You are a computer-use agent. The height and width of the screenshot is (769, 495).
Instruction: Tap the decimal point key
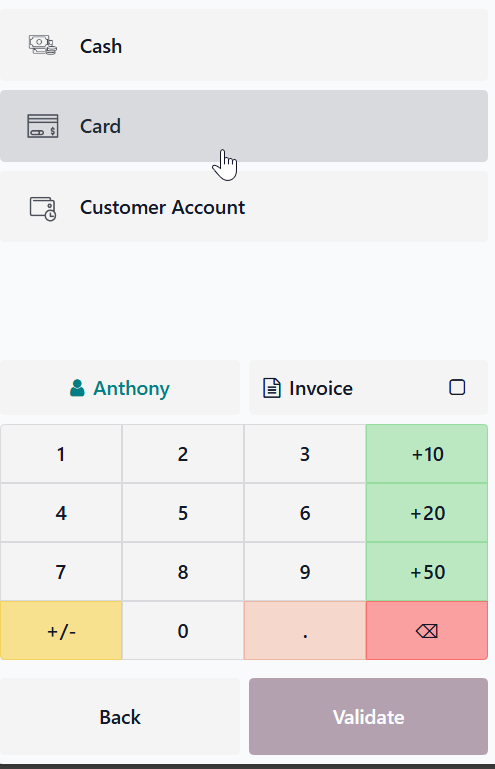[x=305, y=631]
